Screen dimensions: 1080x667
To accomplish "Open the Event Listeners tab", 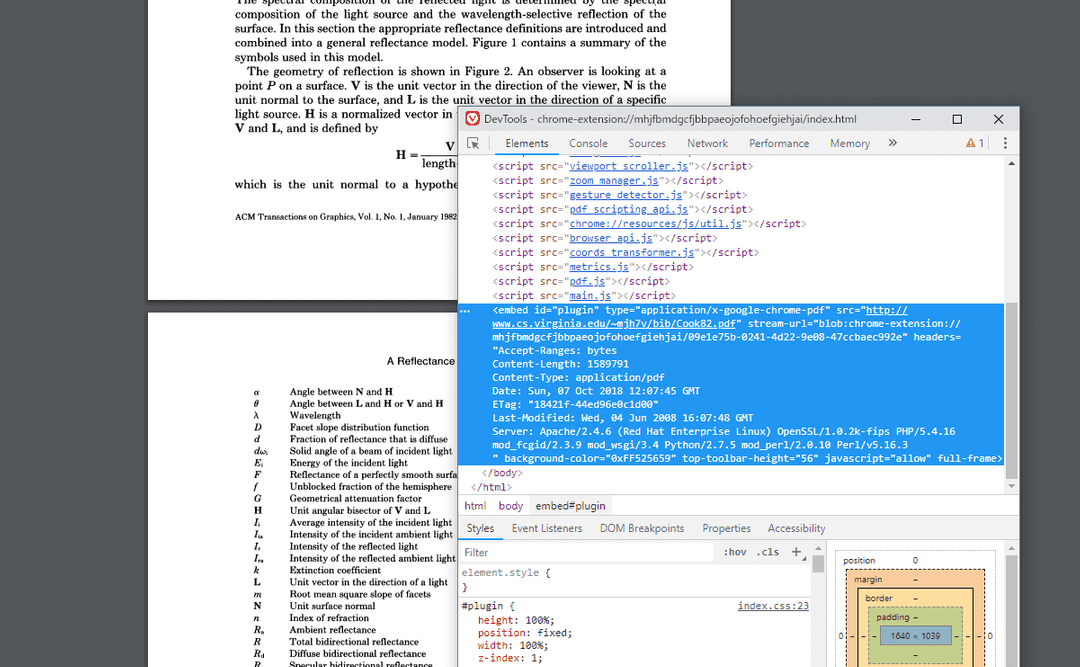I will coord(546,528).
